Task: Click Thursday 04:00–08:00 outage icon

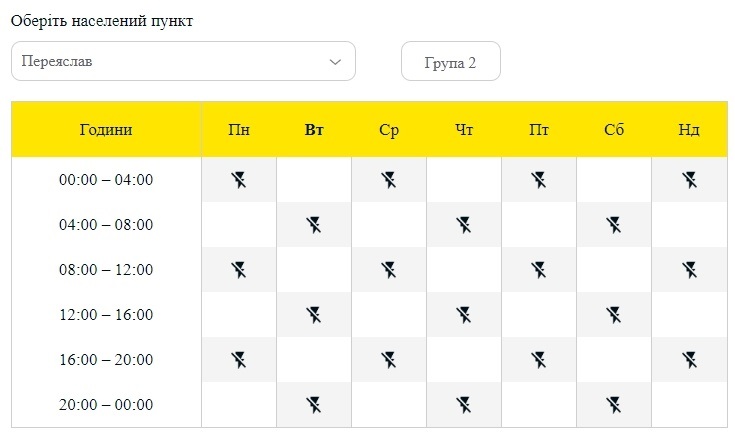Action: tap(464, 225)
